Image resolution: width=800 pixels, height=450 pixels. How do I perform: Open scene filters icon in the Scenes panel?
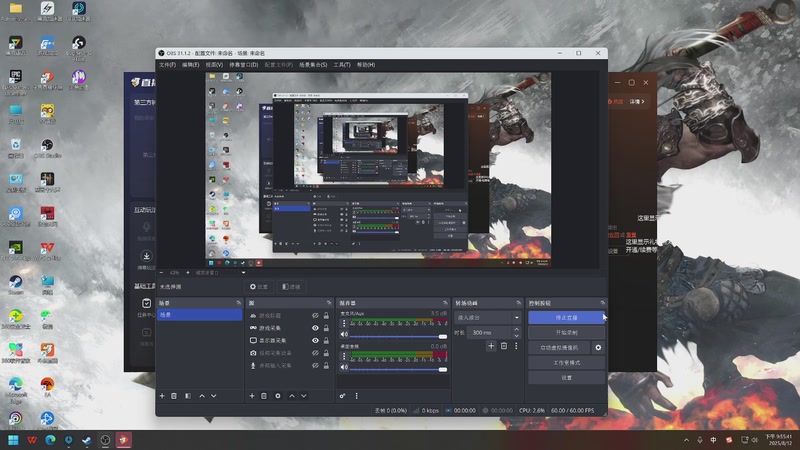coord(188,396)
